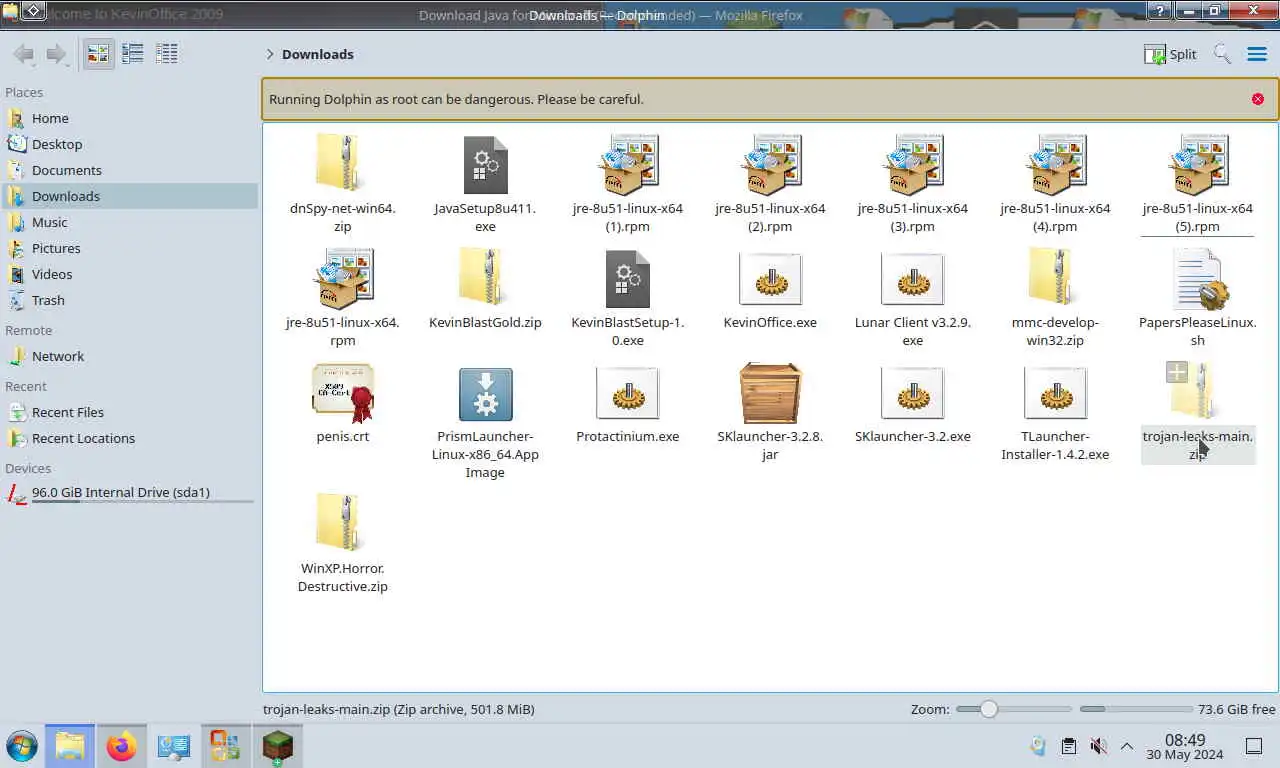1280x768 pixels.
Task: Toggle Split view
Action: click(1170, 54)
